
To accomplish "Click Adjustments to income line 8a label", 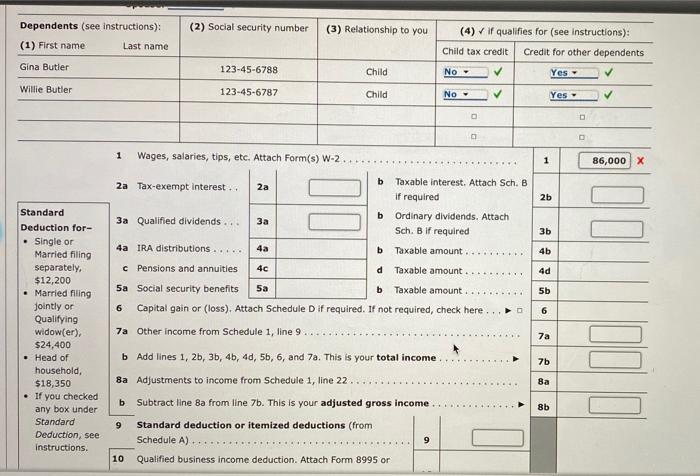I will click(x=242, y=380).
